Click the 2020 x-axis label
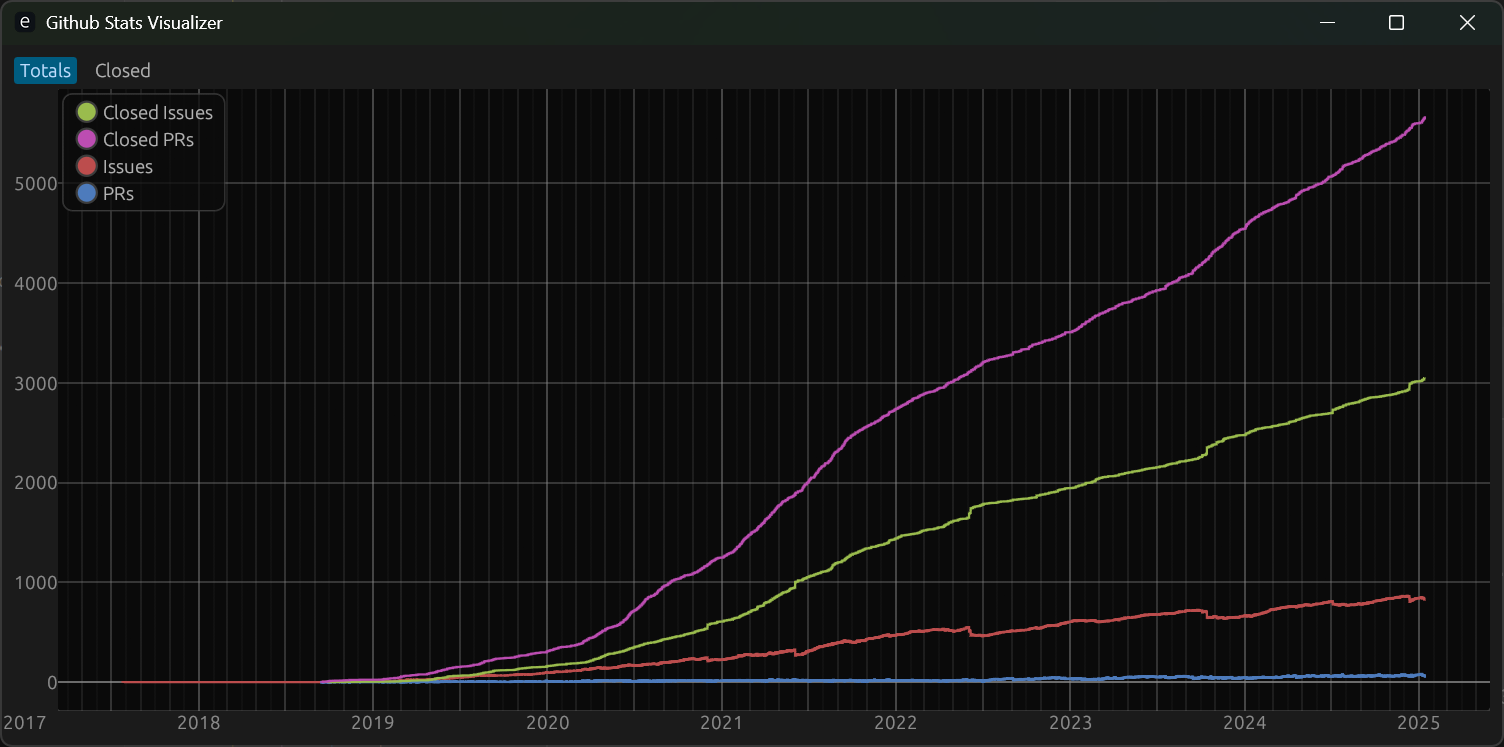 [548, 722]
